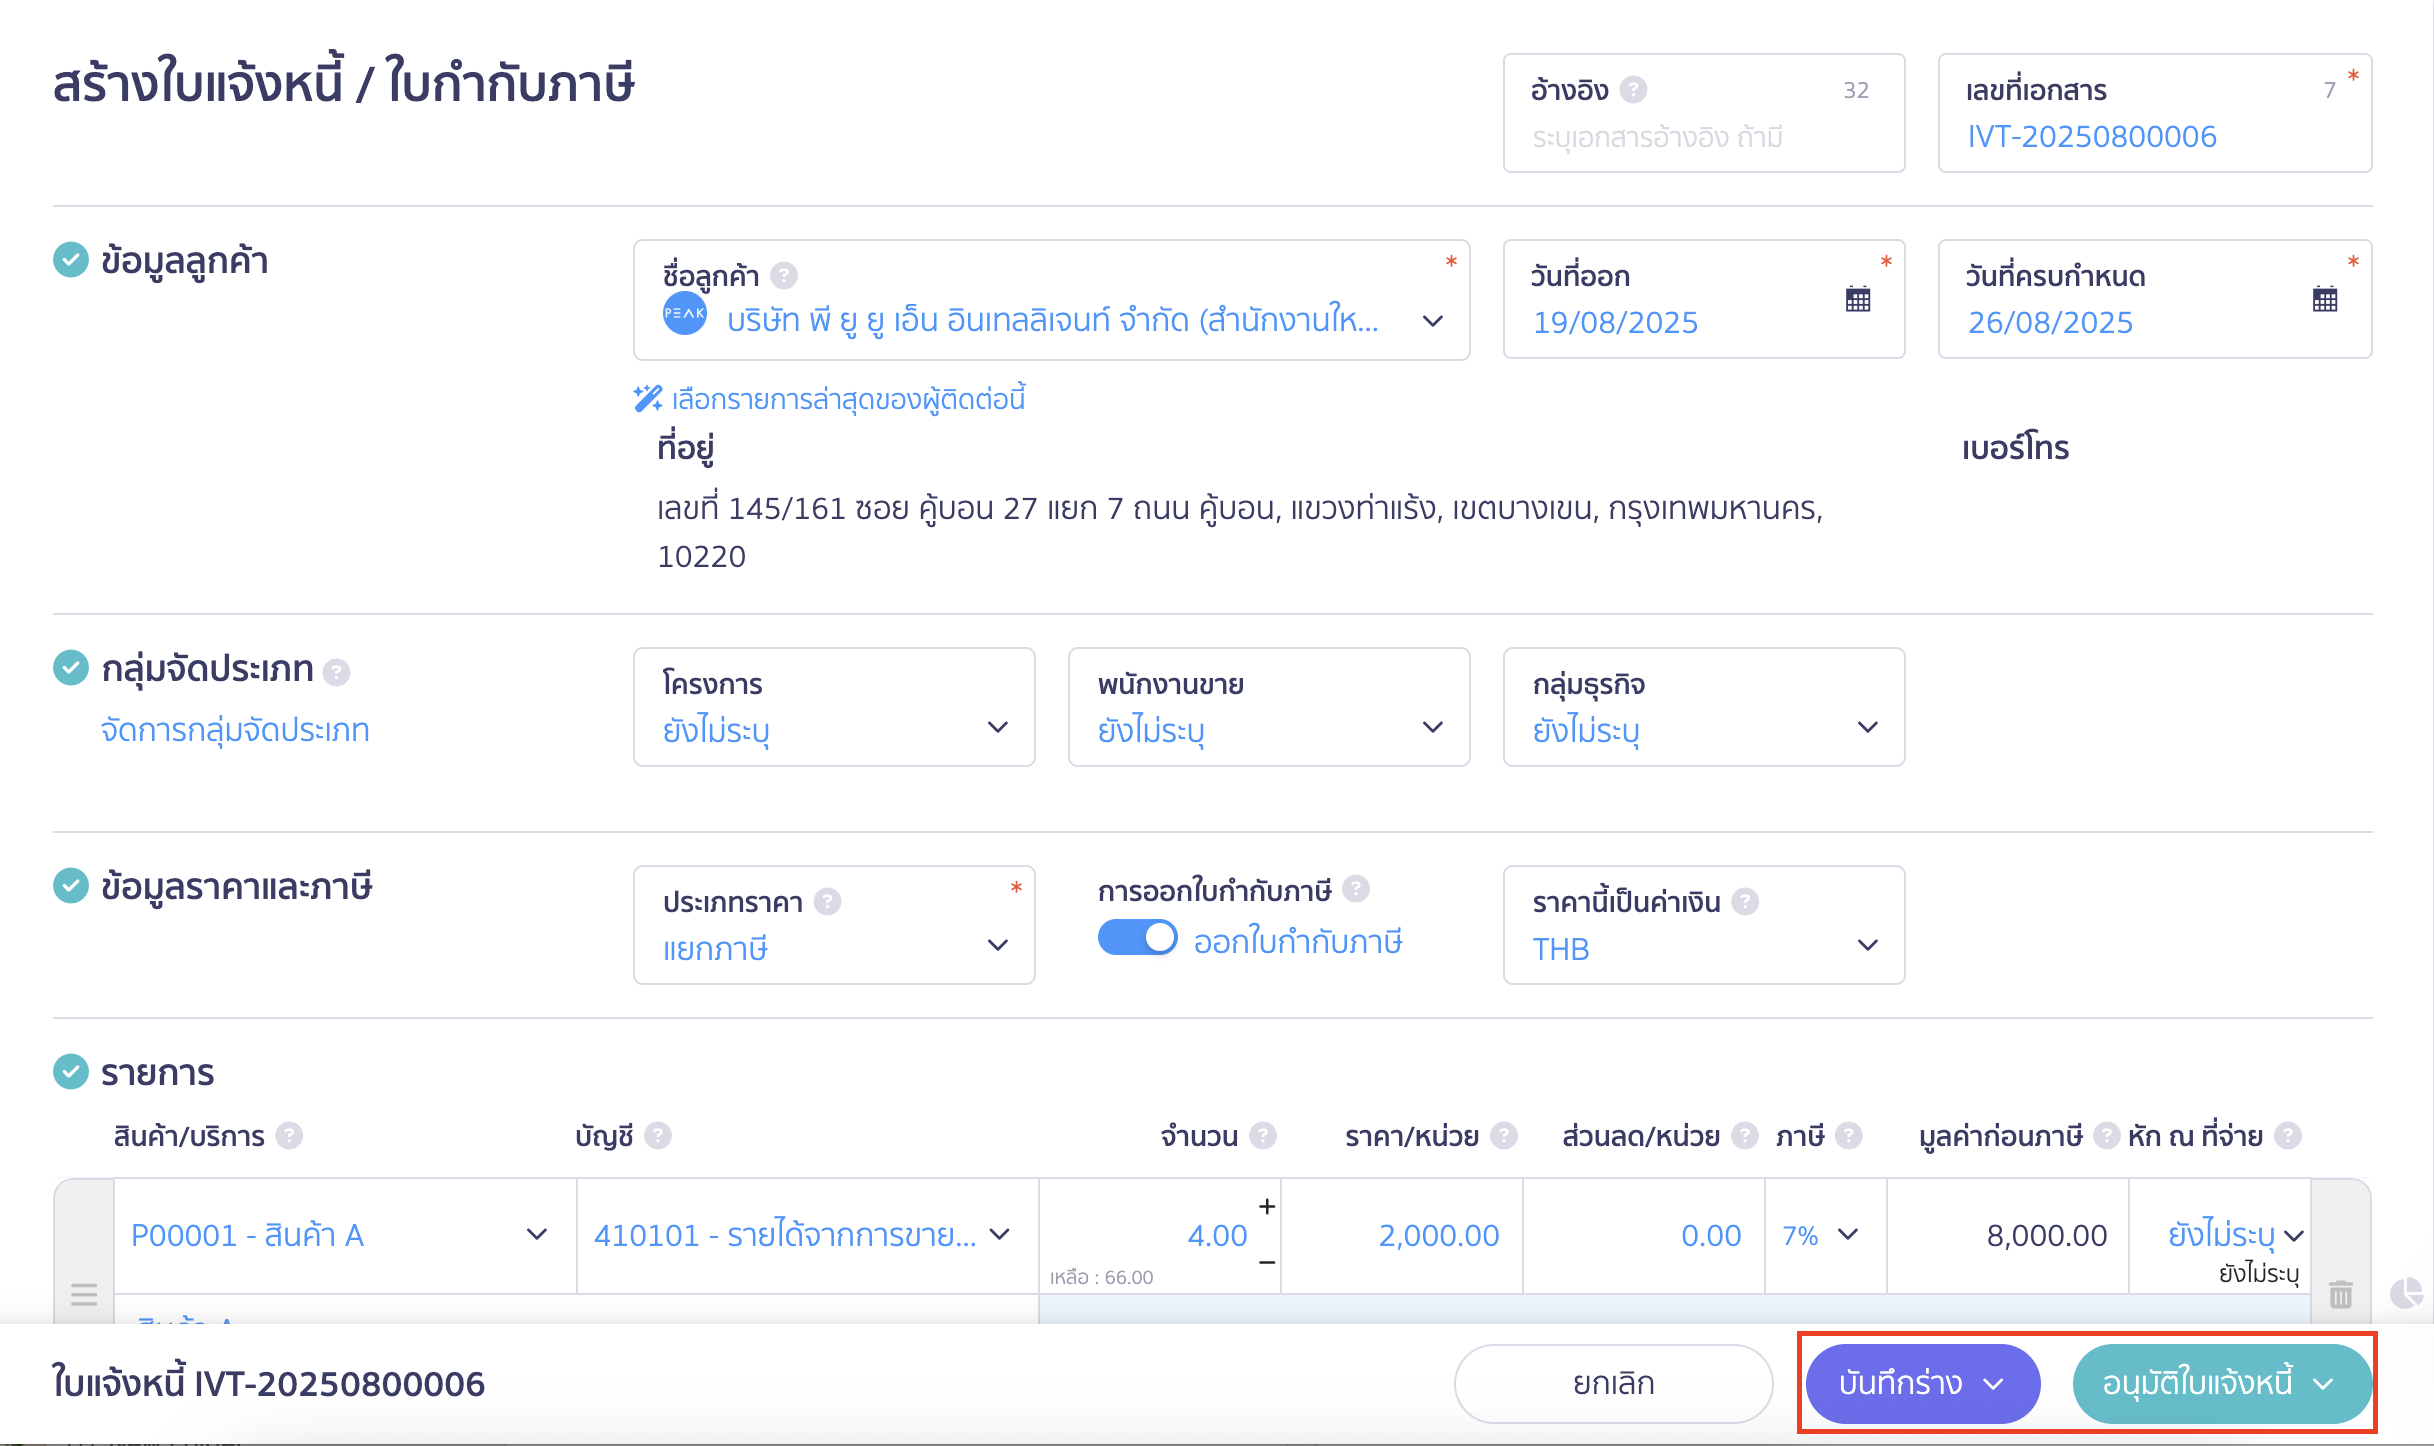Click the due date field 26/08/2025
2434x1446 pixels.
point(2155,299)
